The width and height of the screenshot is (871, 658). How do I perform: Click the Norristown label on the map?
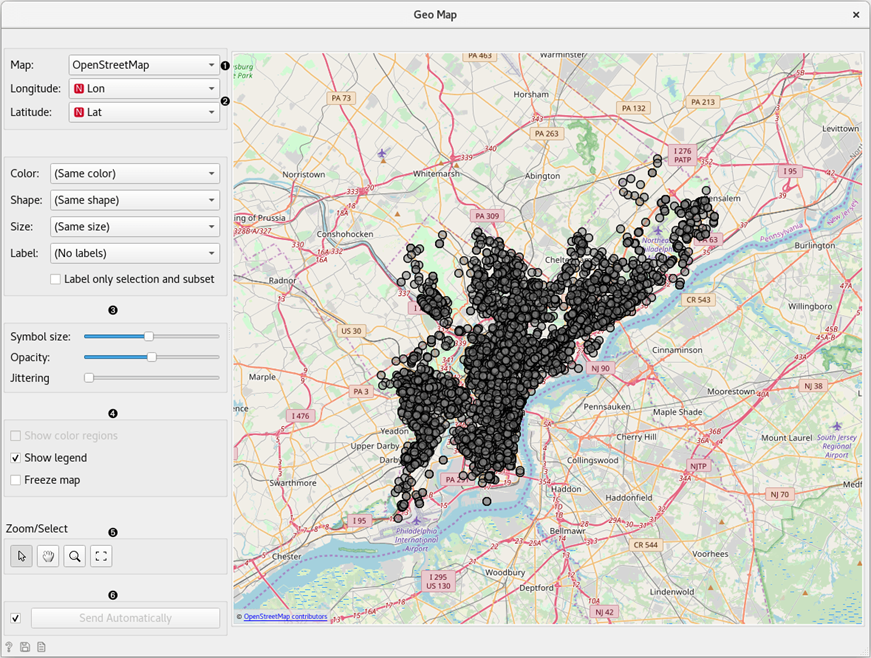click(x=303, y=174)
